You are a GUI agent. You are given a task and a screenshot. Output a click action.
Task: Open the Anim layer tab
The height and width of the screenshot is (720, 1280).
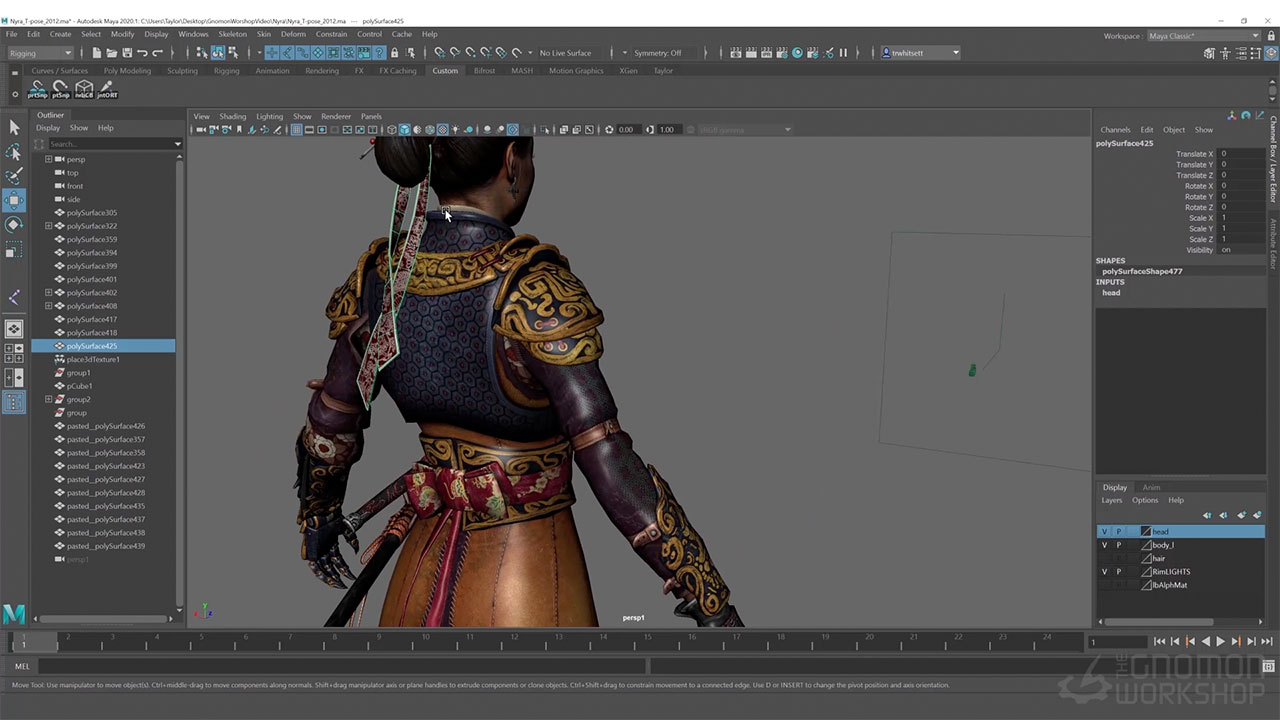pyautogui.click(x=1151, y=487)
